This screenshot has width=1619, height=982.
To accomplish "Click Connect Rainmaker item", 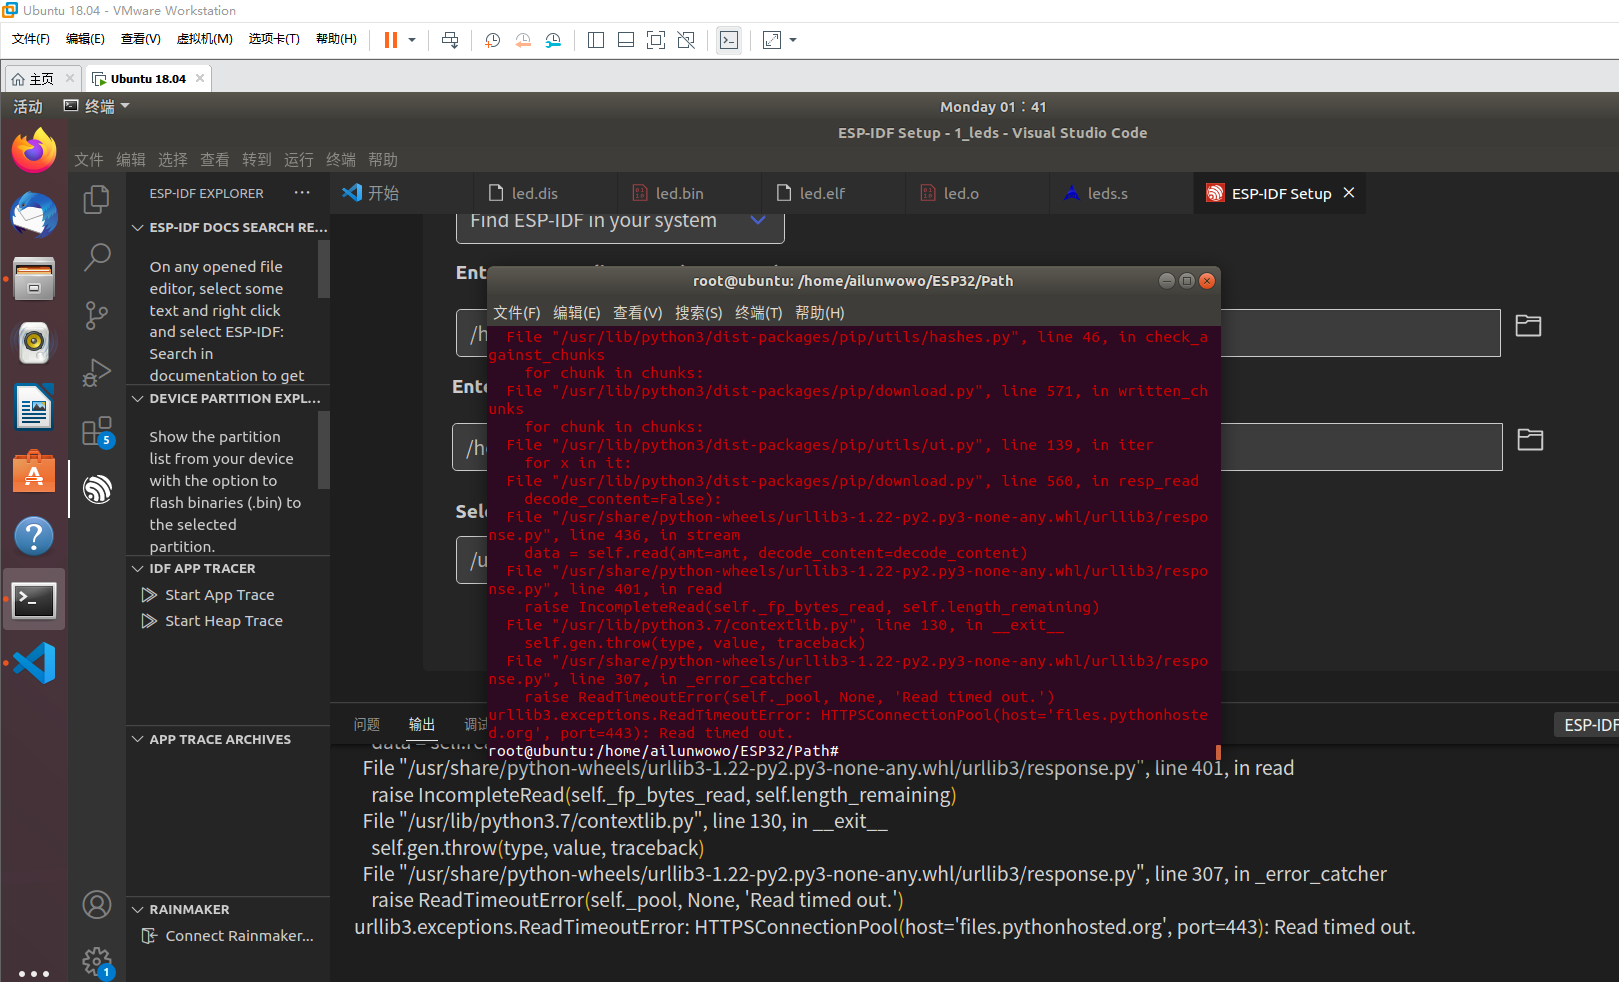I will 240,936.
